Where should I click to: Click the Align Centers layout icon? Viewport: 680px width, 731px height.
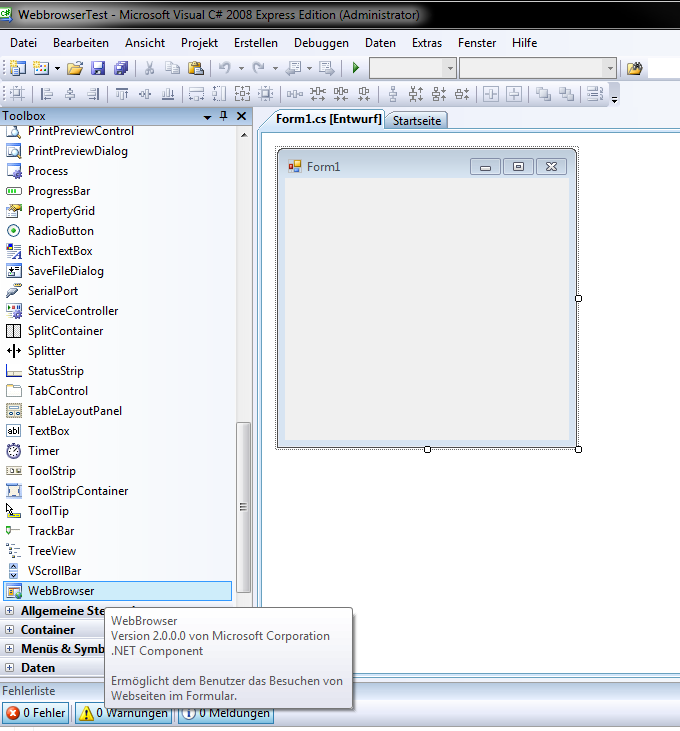(70, 94)
